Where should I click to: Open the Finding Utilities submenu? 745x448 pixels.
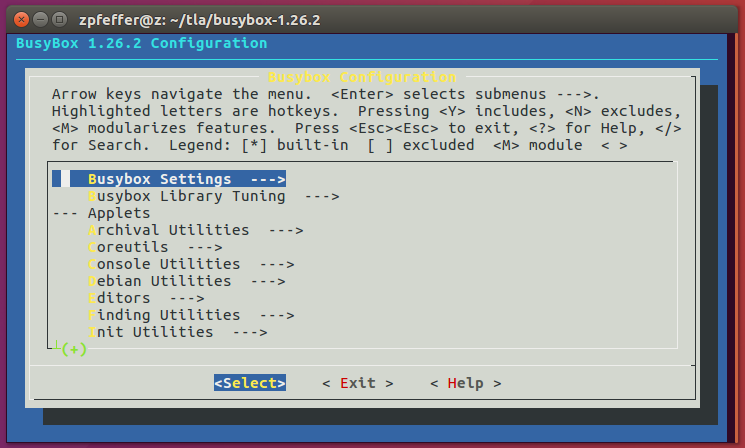191,315
